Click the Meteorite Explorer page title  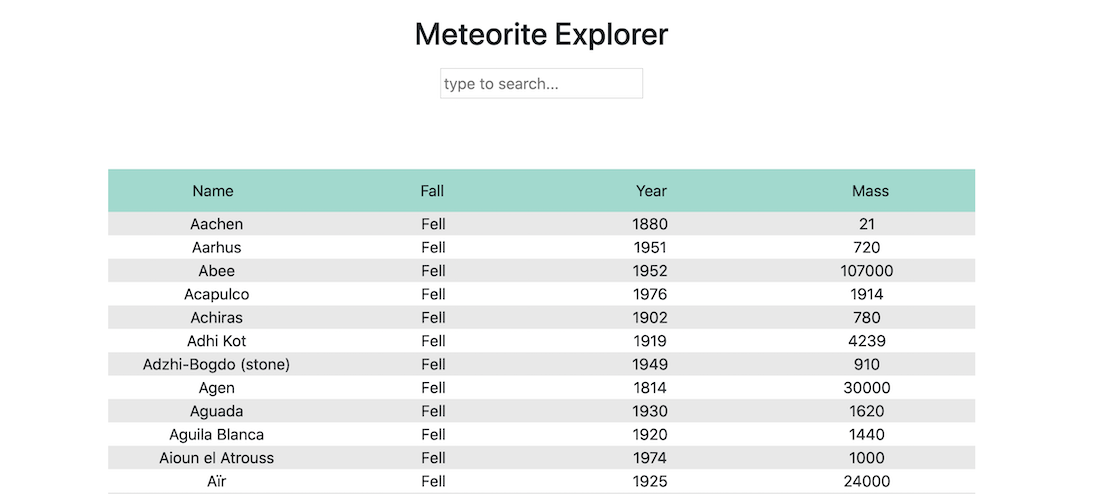click(541, 35)
